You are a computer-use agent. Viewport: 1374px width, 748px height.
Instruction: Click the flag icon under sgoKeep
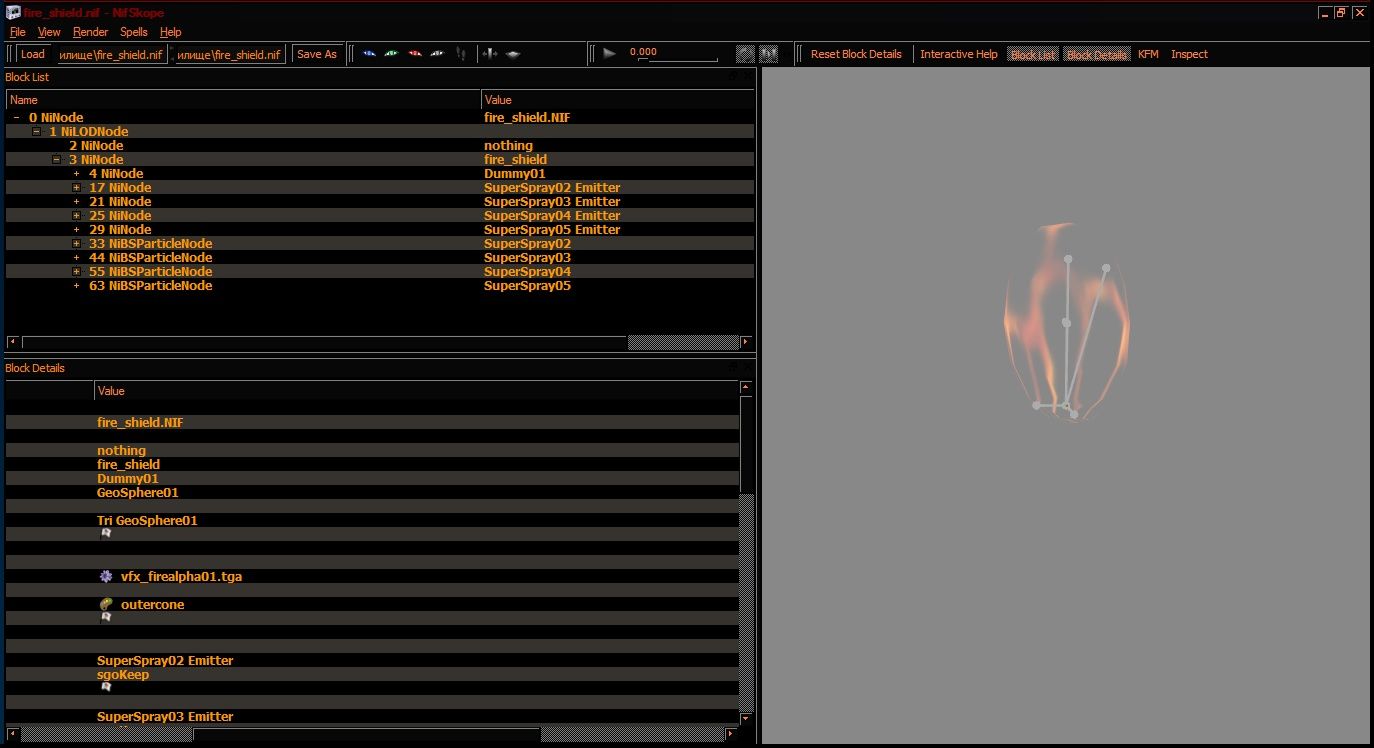[106, 687]
